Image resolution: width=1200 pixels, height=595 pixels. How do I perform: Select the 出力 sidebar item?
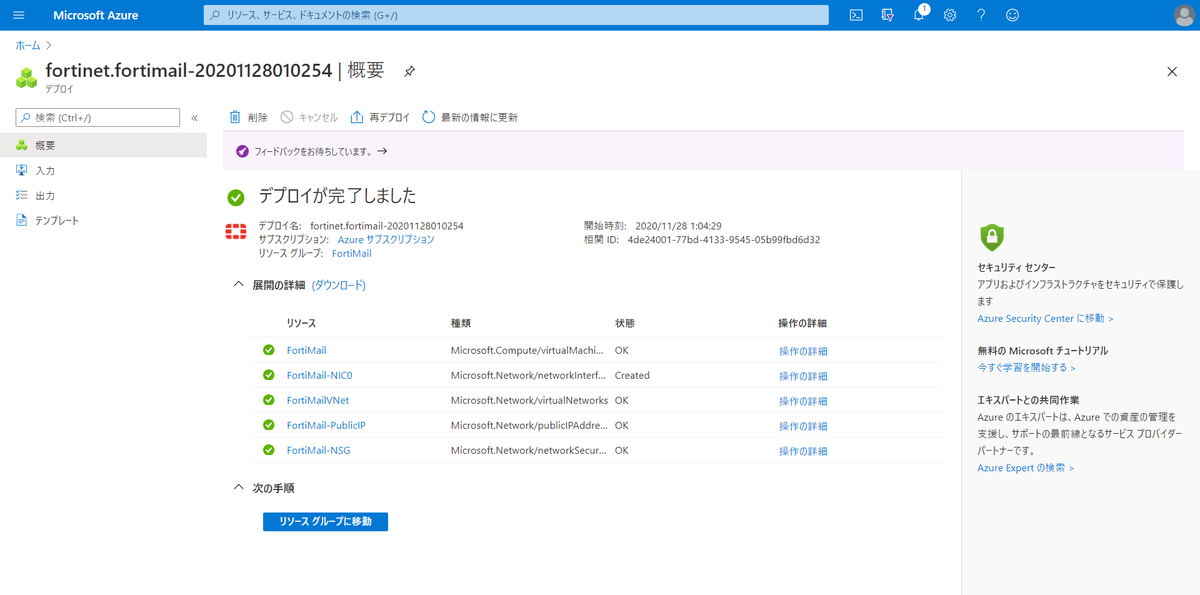[103, 195]
